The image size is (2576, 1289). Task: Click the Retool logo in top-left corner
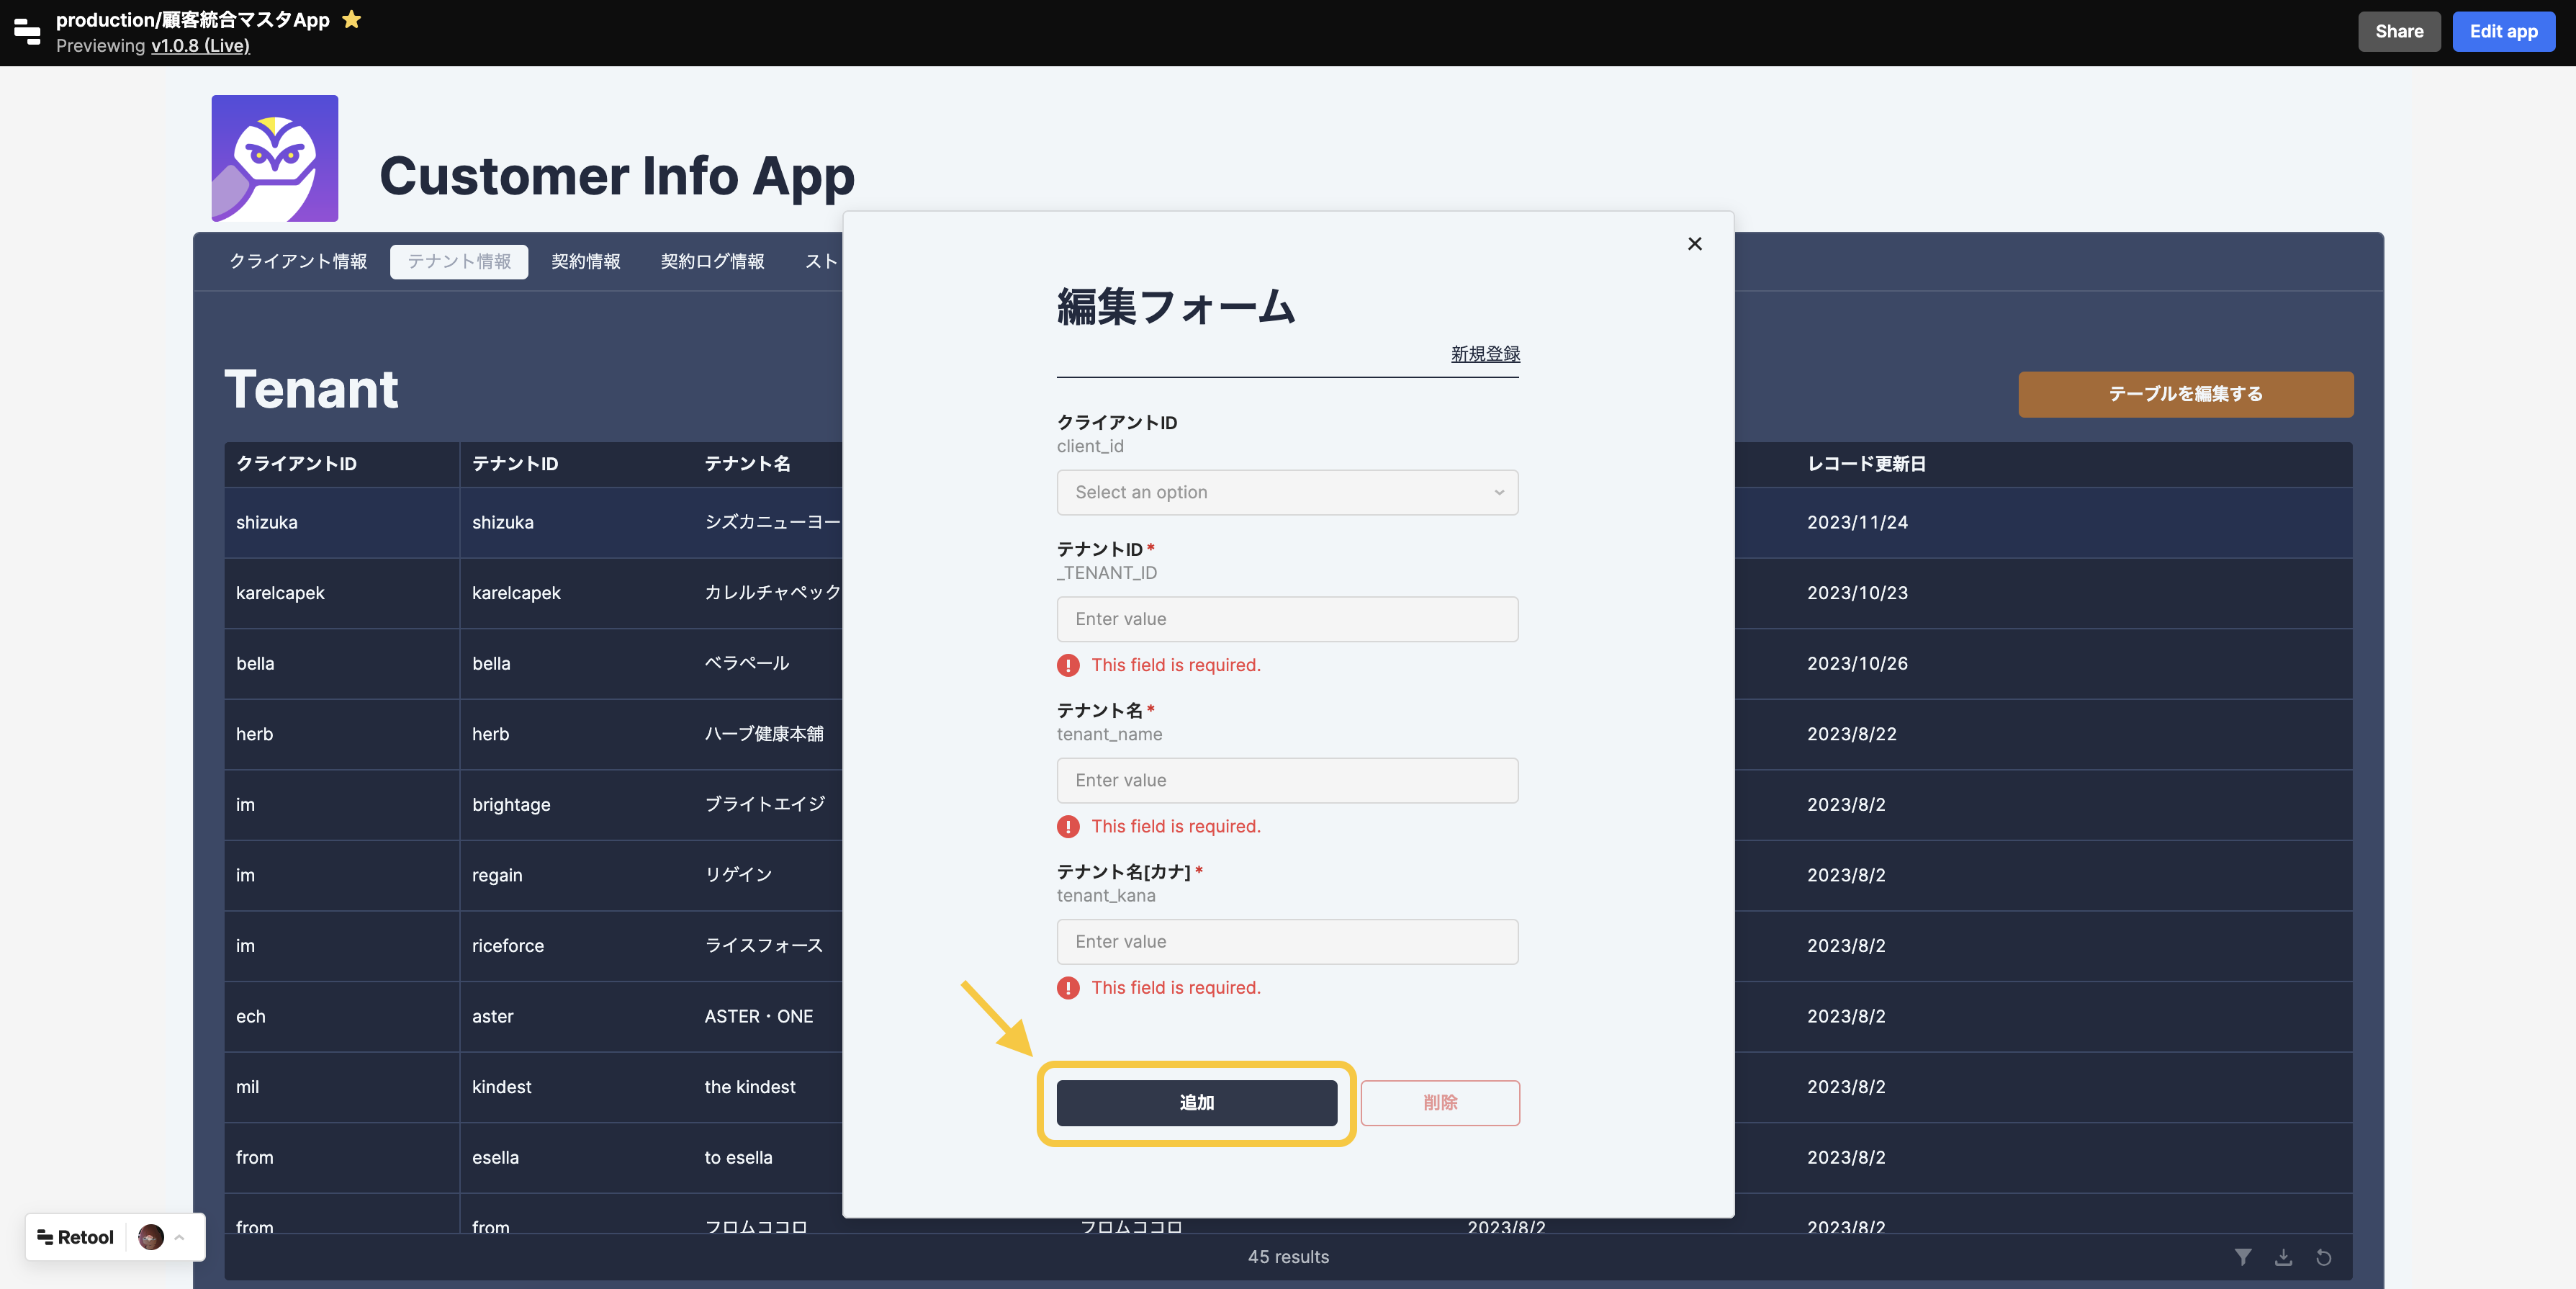coord(27,31)
